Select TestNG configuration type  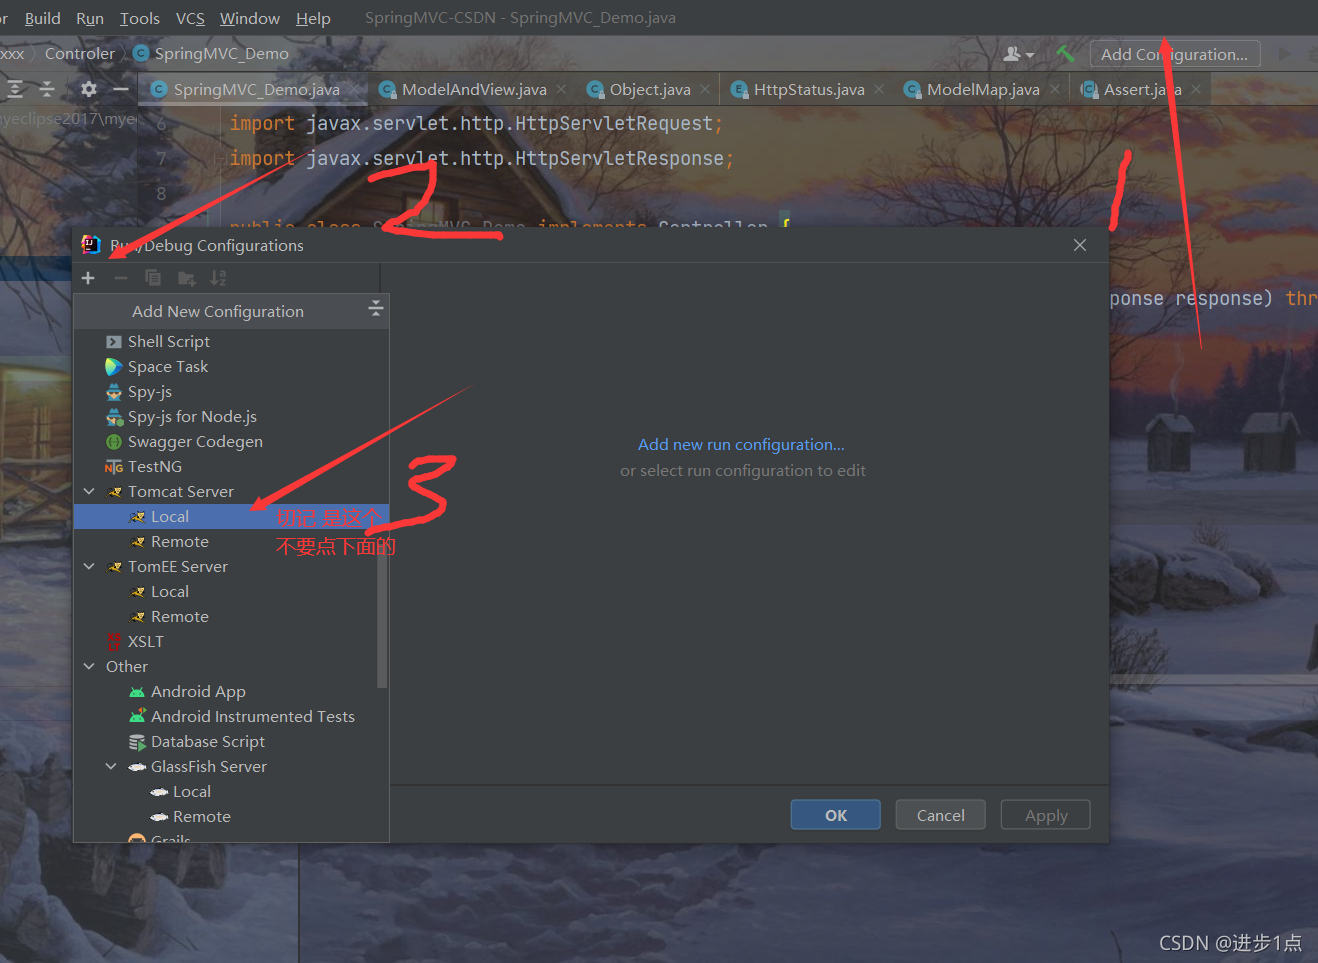coord(231,467)
